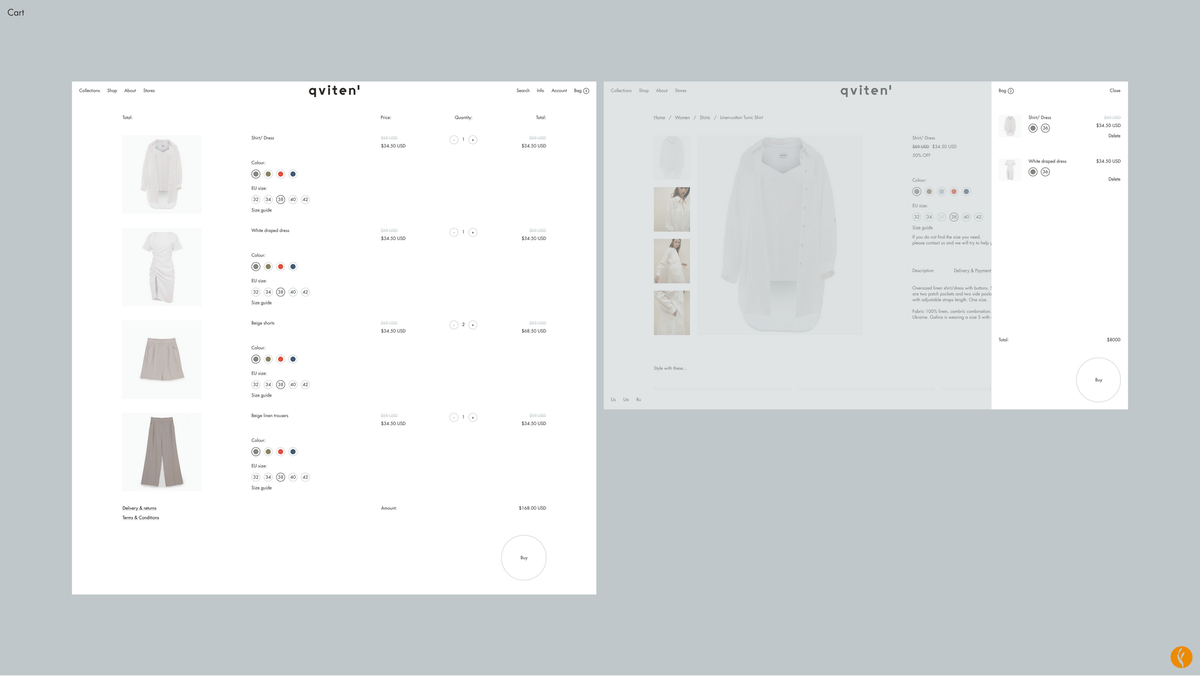1200x676 pixels.
Task: Open the Beige shorts image in cart
Action: tap(162, 359)
